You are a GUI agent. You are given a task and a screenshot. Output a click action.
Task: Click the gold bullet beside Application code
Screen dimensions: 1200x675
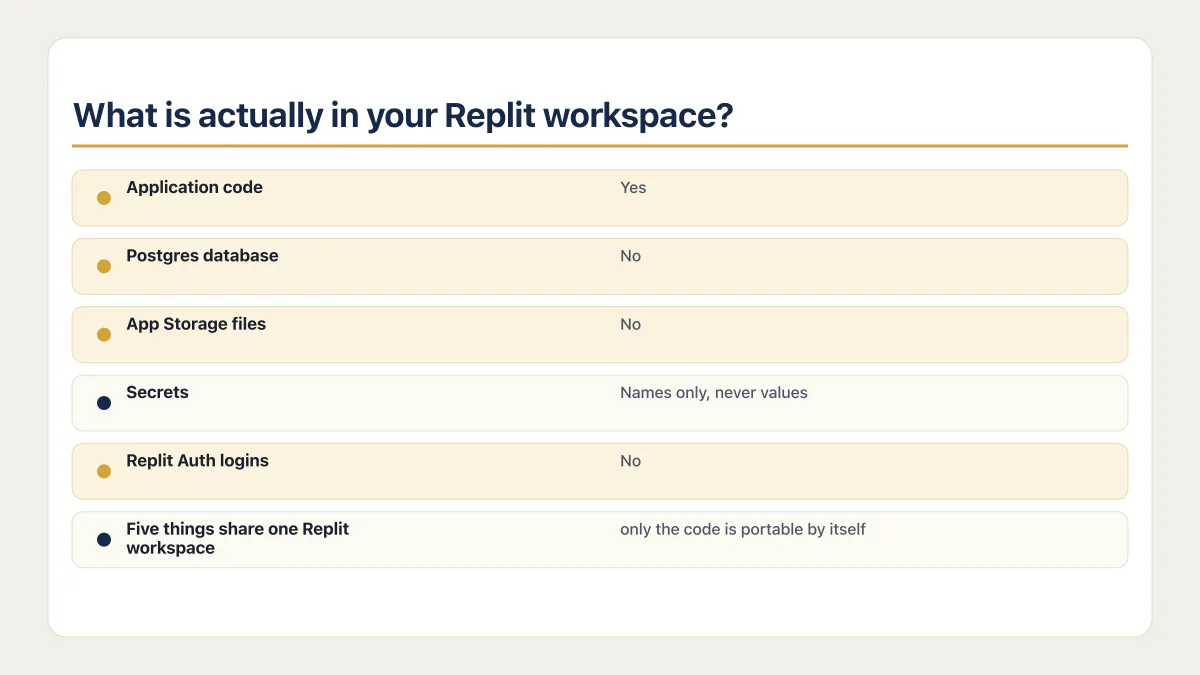(104, 198)
